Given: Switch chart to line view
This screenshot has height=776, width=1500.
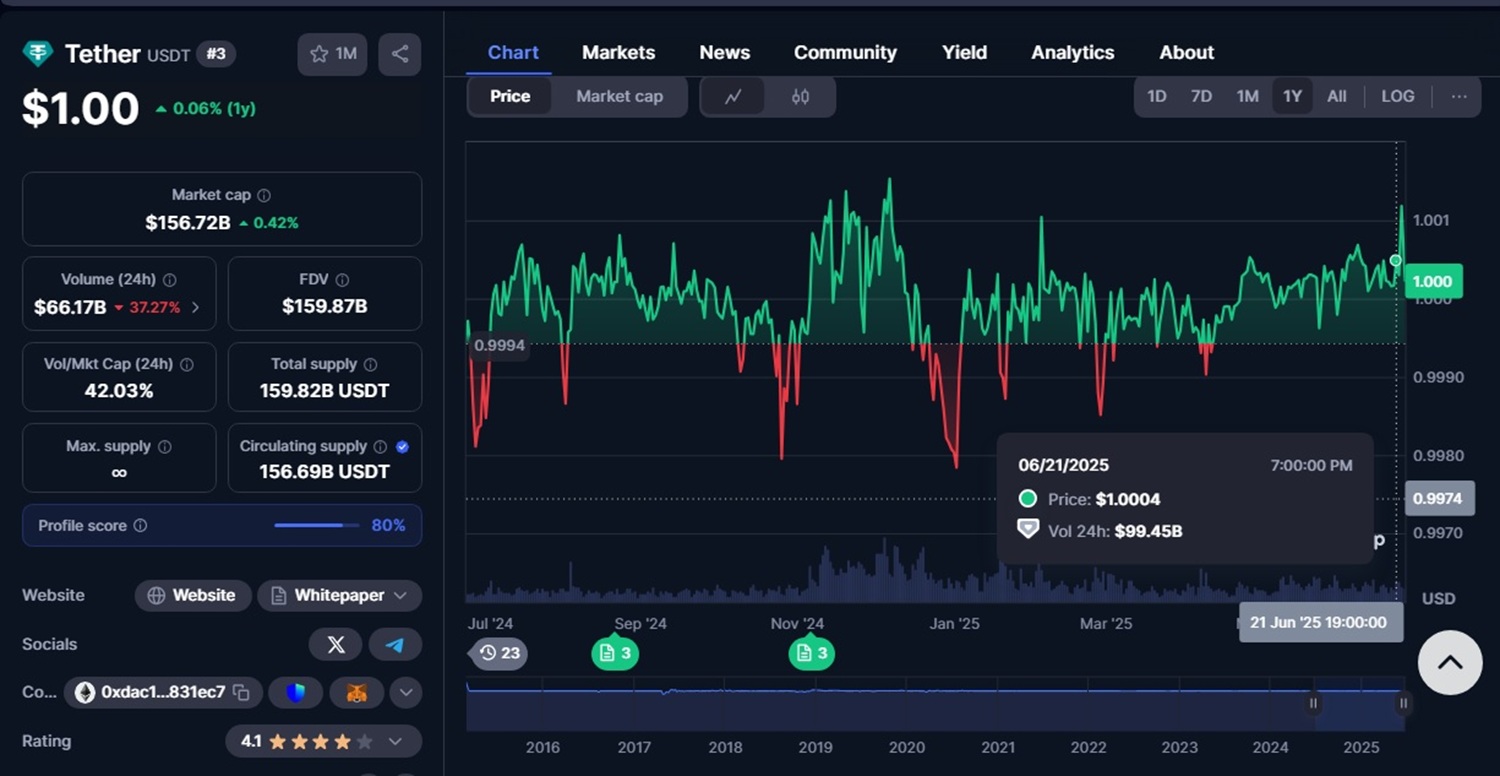Looking at the screenshot, I should point(733,97).
